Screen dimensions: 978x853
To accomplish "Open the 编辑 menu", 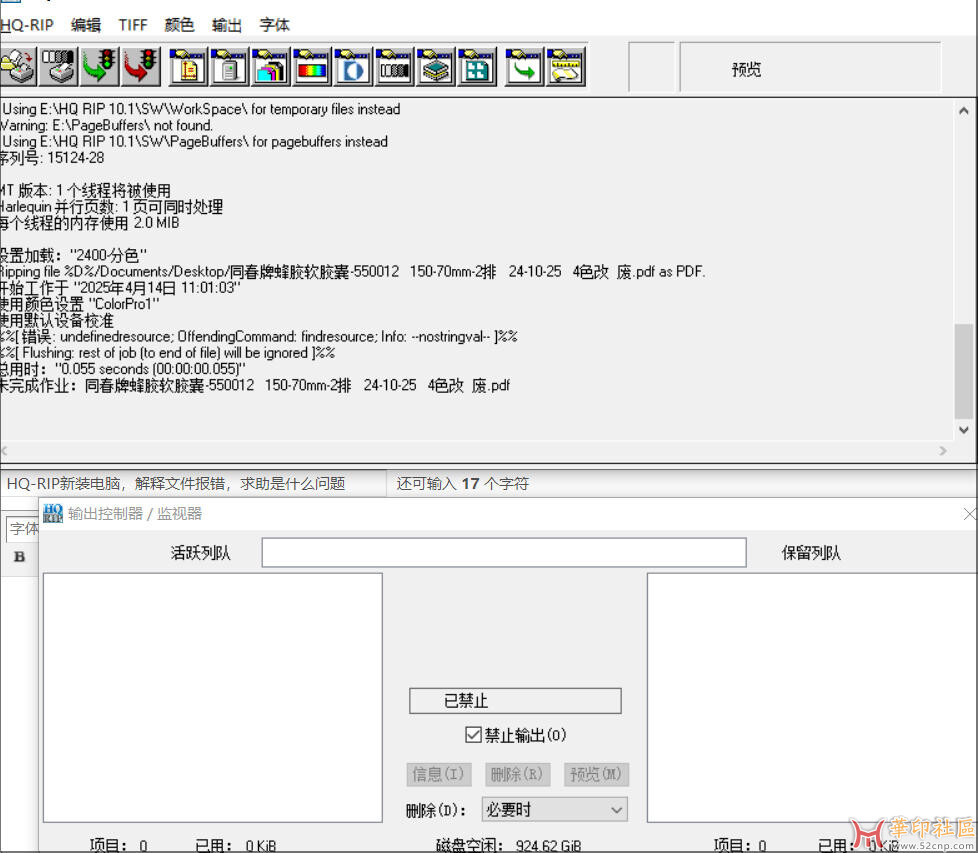I will 86,25.
